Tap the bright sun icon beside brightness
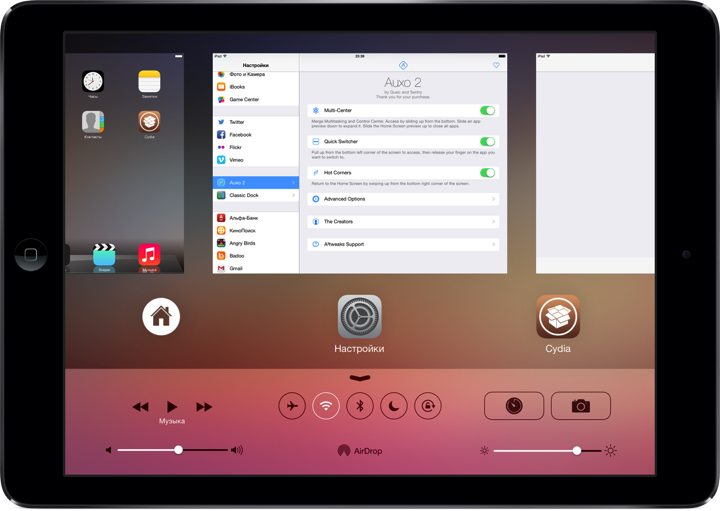720x511 pixels. (x=610, y=451)
